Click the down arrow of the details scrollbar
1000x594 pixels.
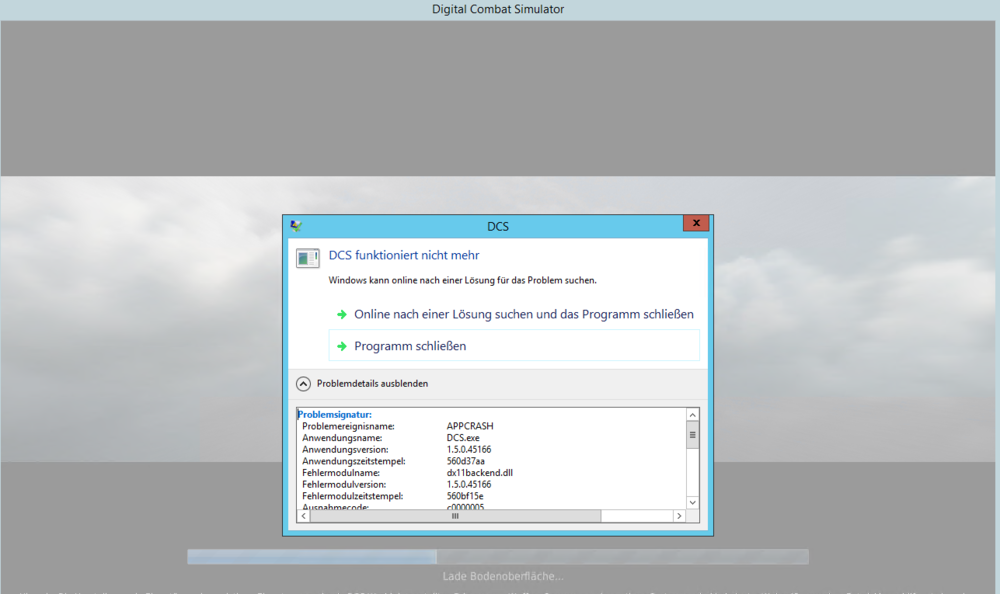click(x=692, y=502)
